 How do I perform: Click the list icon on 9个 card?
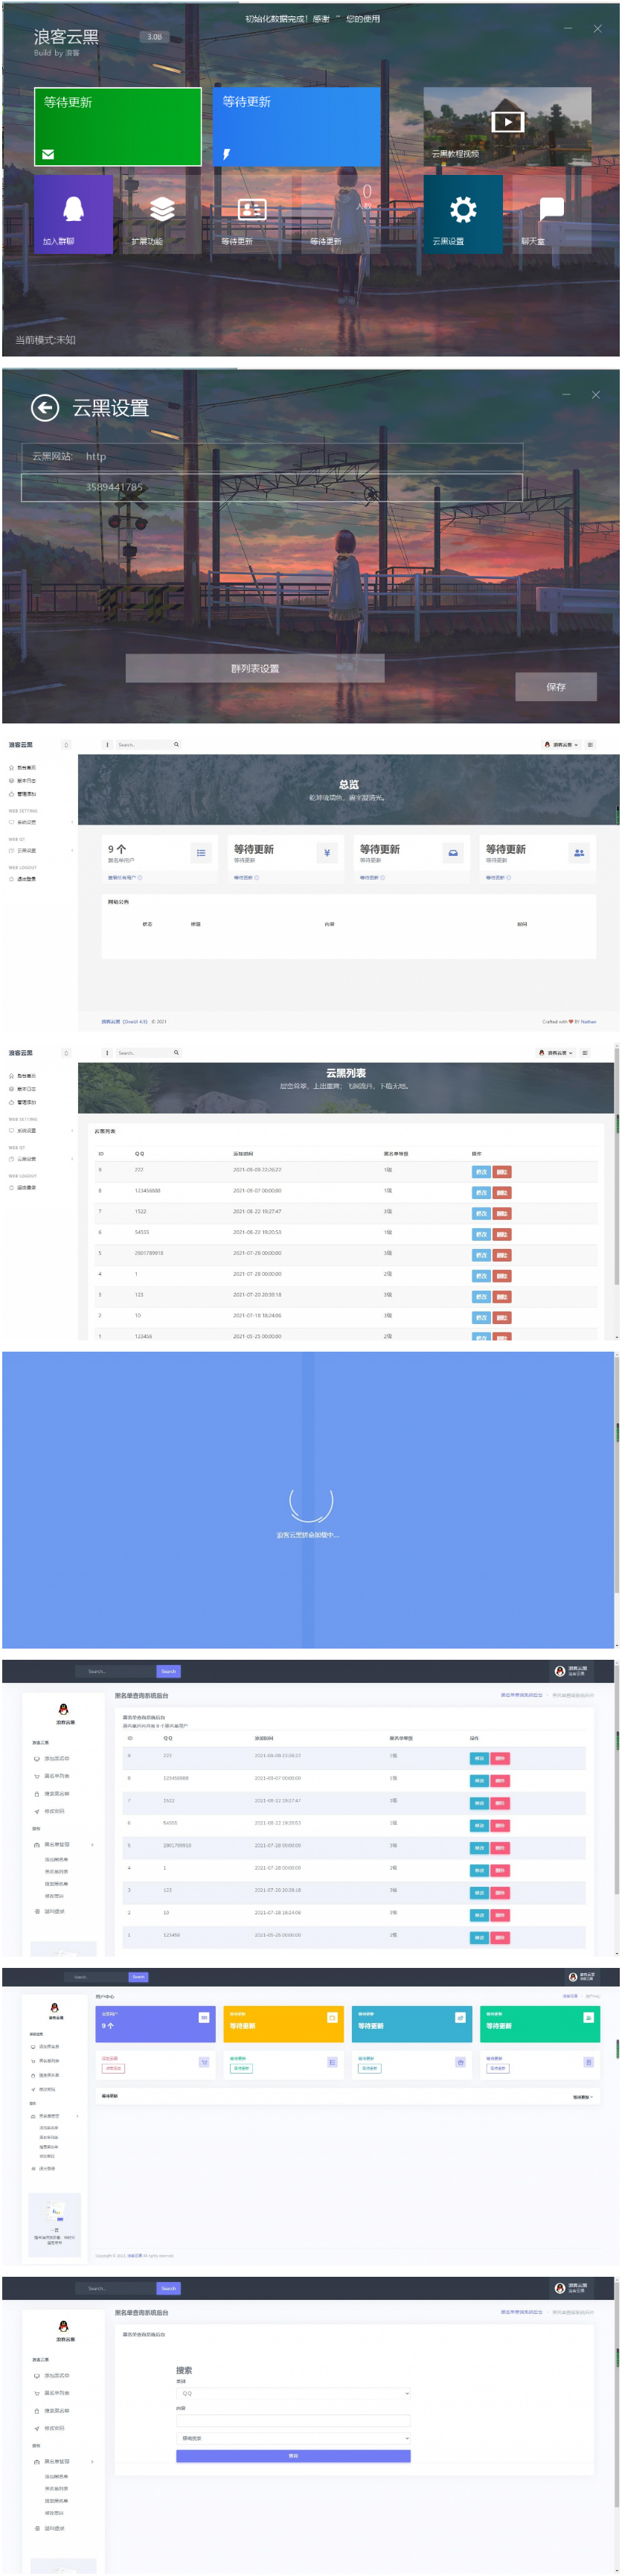pos(201,853)
